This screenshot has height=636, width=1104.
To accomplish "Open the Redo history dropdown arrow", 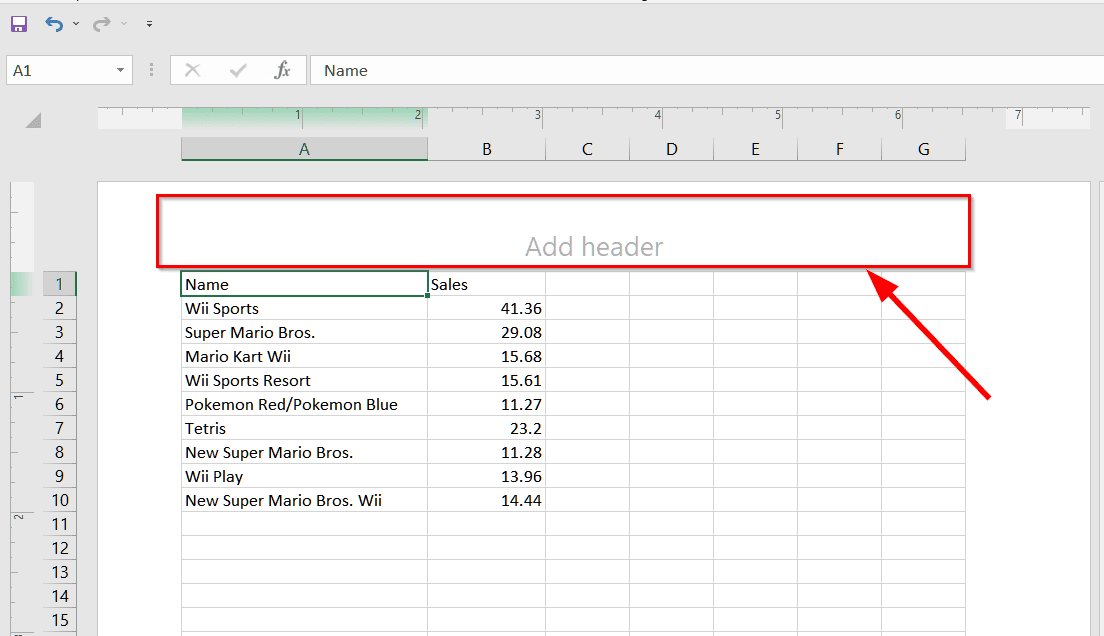I will coord(124,23).
